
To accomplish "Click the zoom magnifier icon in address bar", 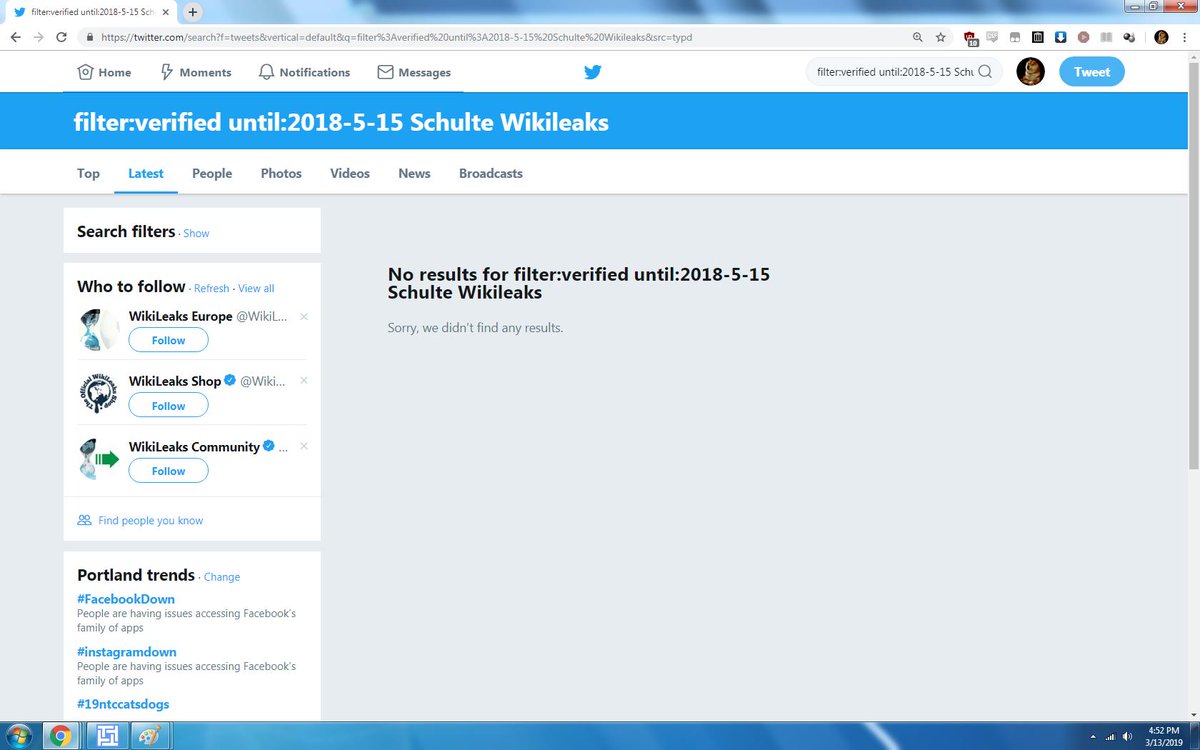I will (917, 37).
